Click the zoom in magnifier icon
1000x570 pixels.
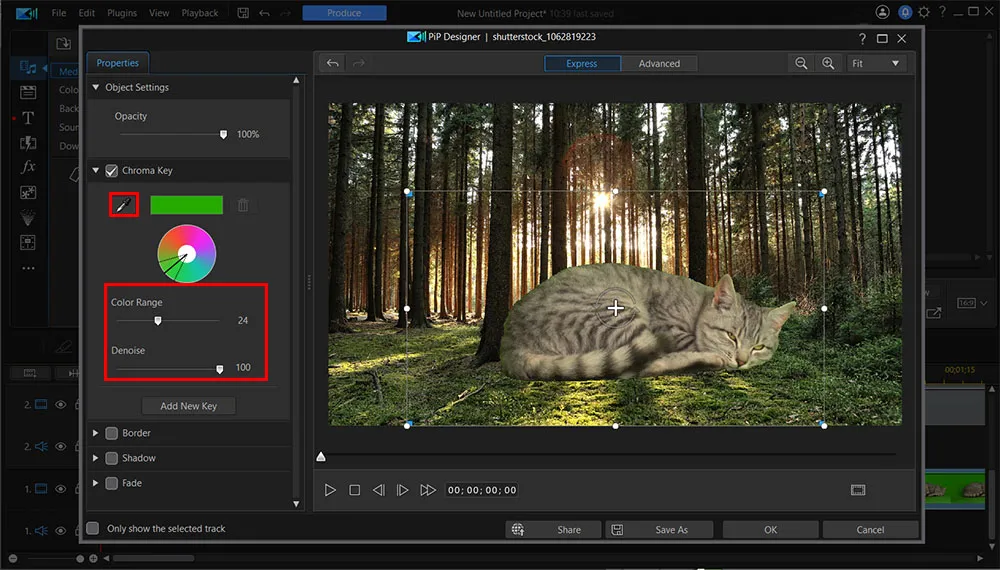[828, 63]
